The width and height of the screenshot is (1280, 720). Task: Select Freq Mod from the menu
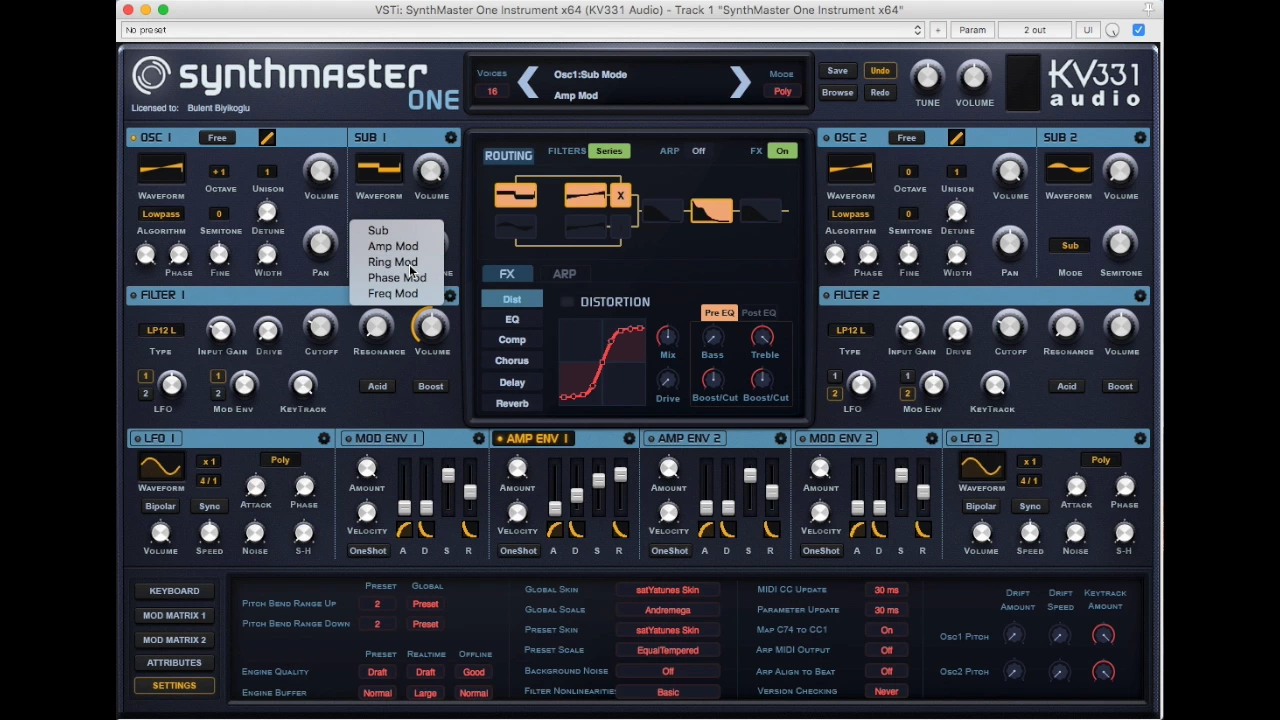click(393, 294)
